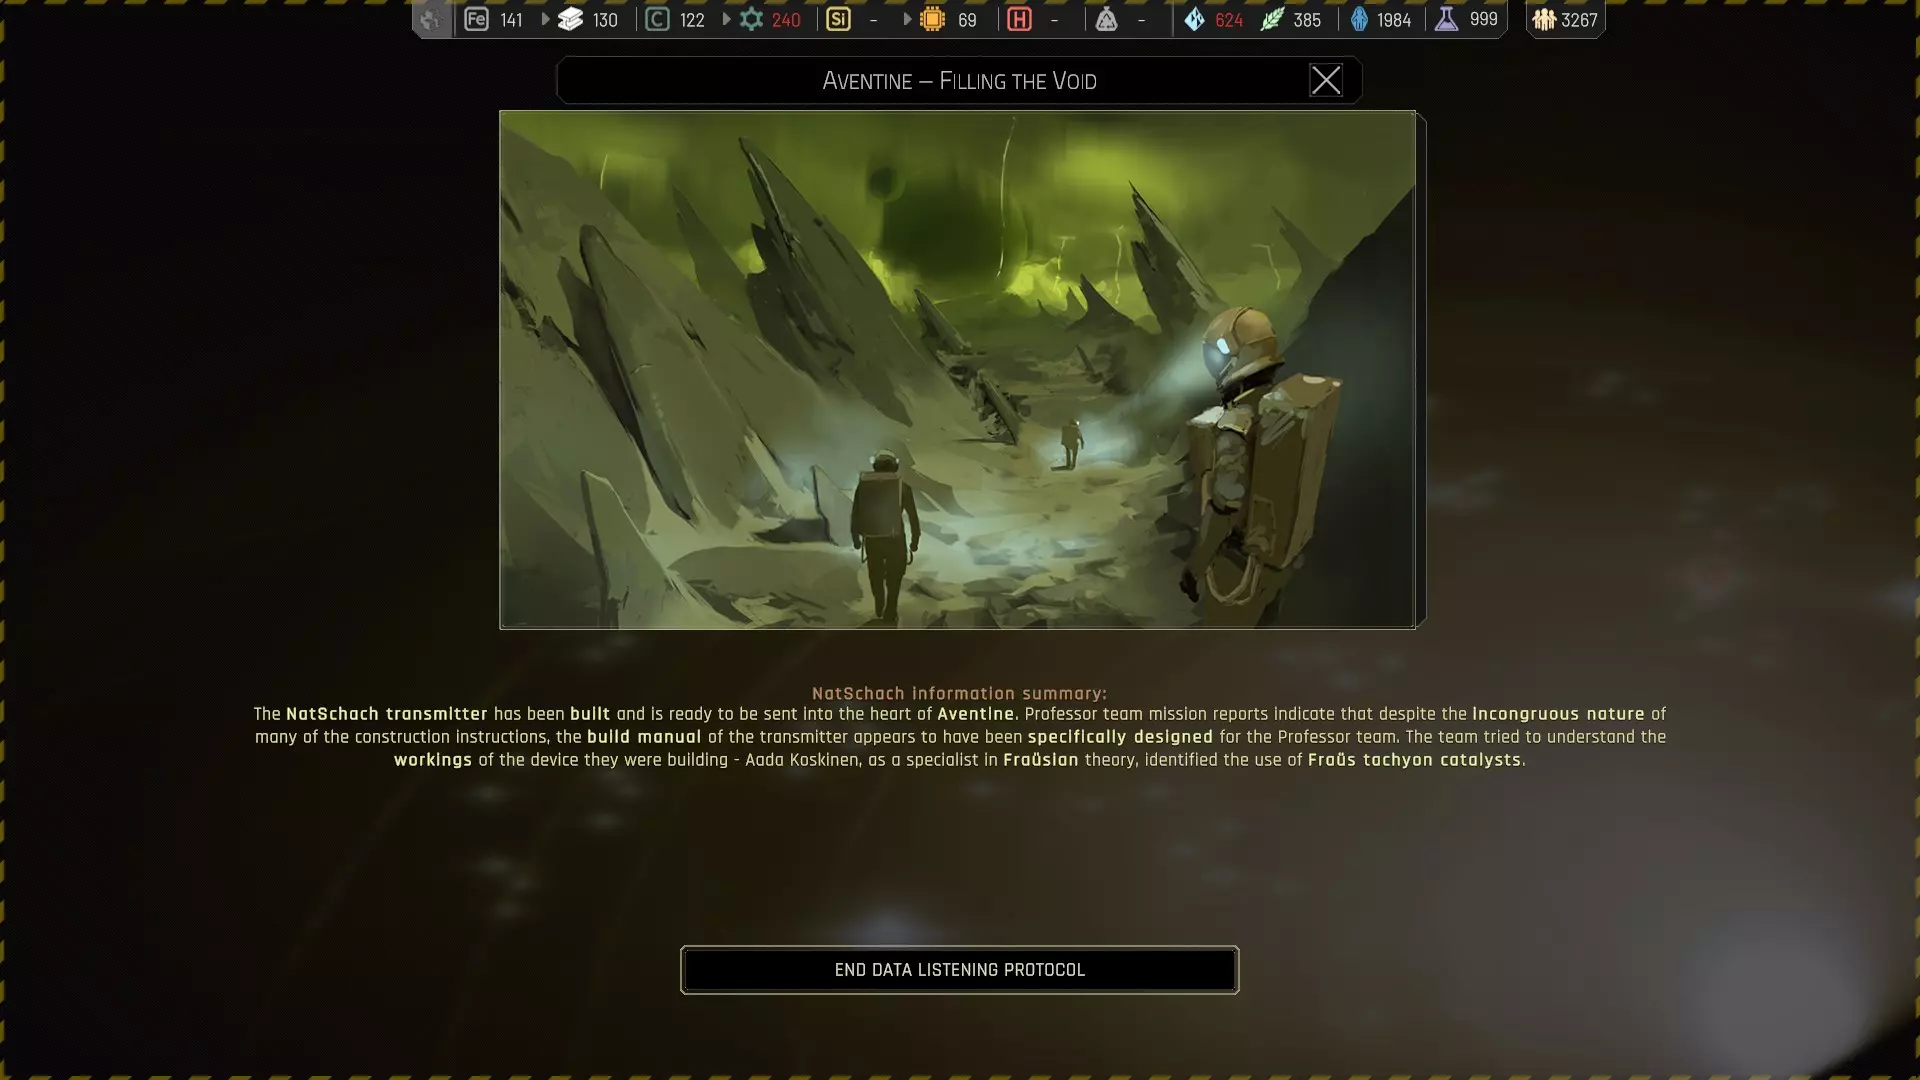The width and height of the screenshot is (1920, 1080).
Task: Click the blue cryopod figure icon
Action: tap(1359, 19)
